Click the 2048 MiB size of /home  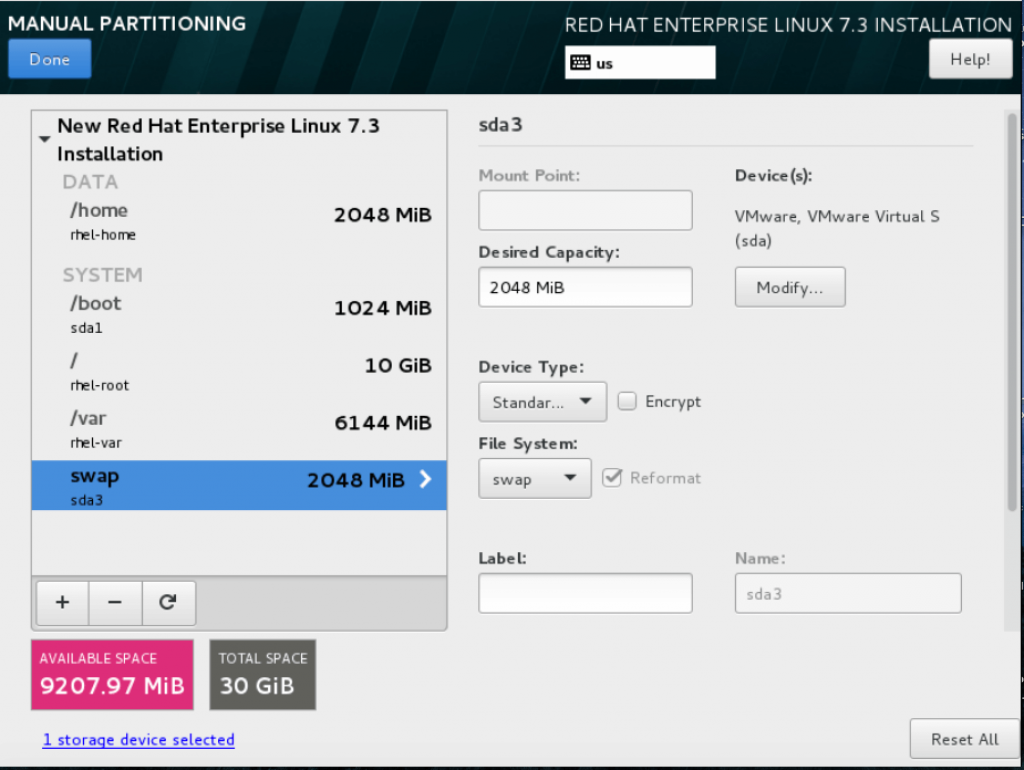click(383, 215)
